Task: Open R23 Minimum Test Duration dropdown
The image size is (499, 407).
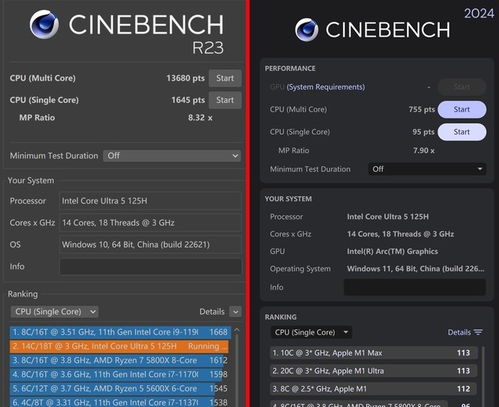Action: (x=172, y=156)
